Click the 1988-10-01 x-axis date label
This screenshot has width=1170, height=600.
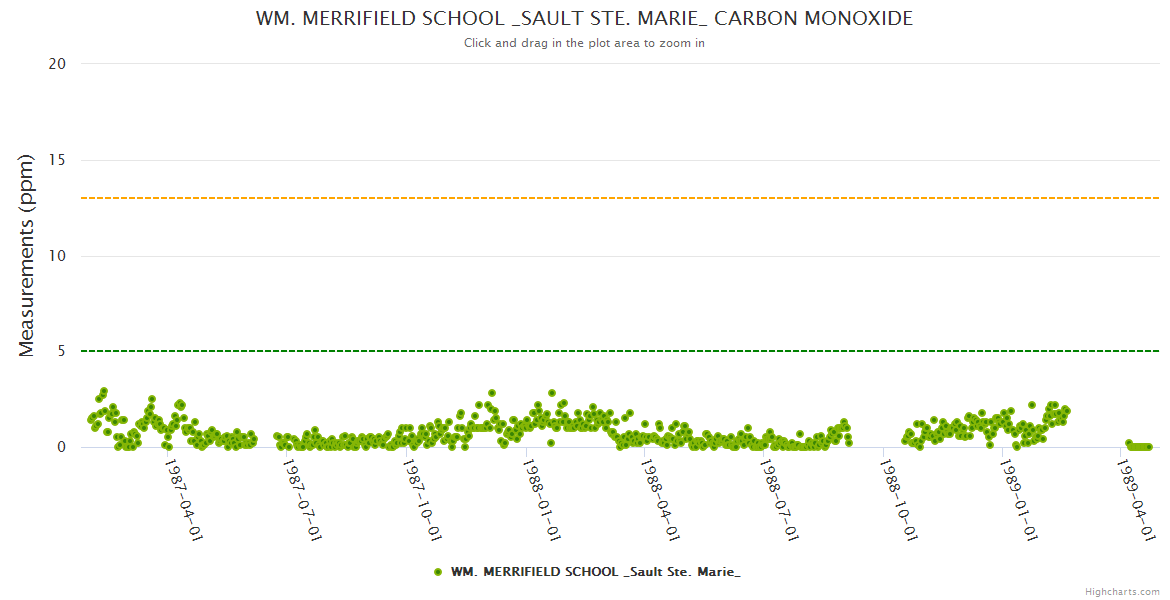point(897,499)
